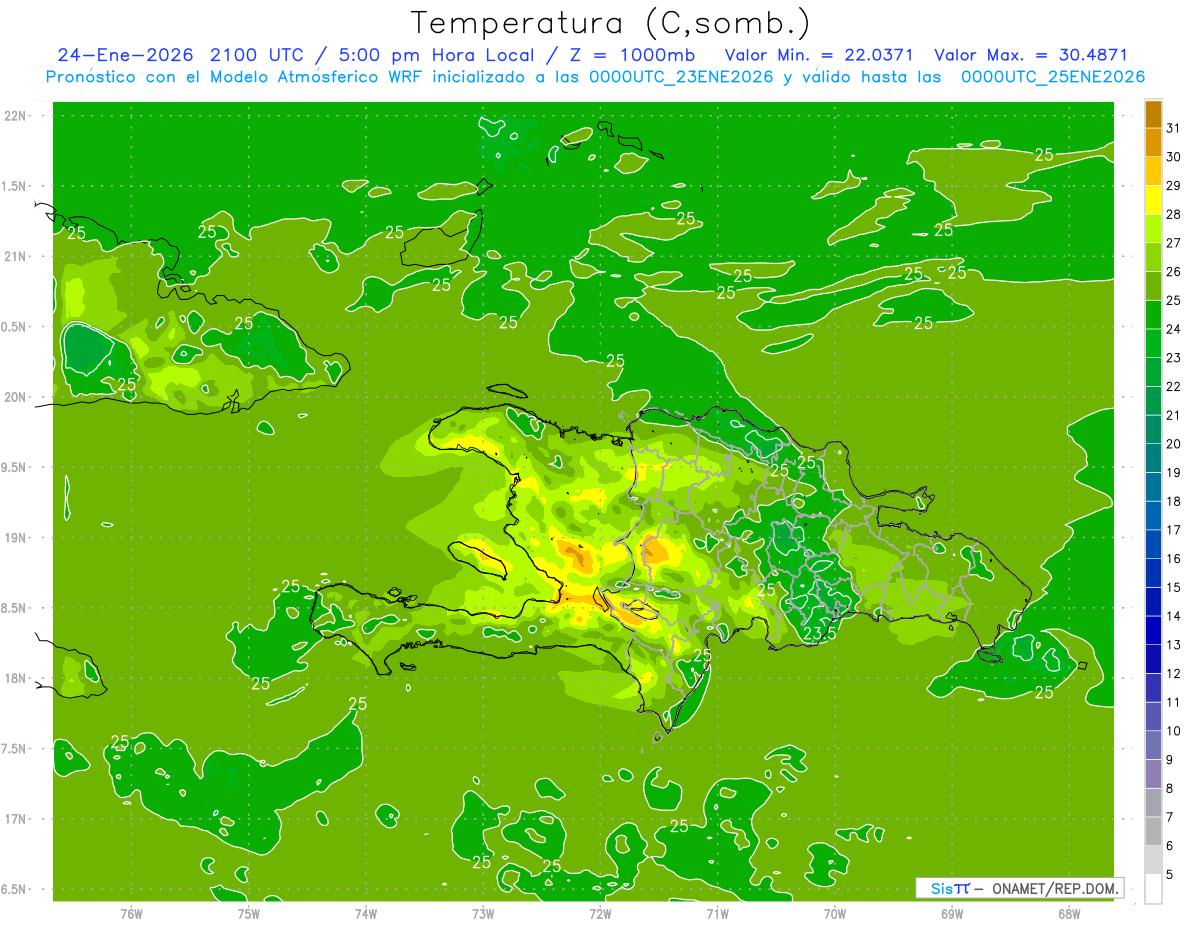Click the '76W' longitude axis label
1200x927 pixels.
tap(131, 913)
